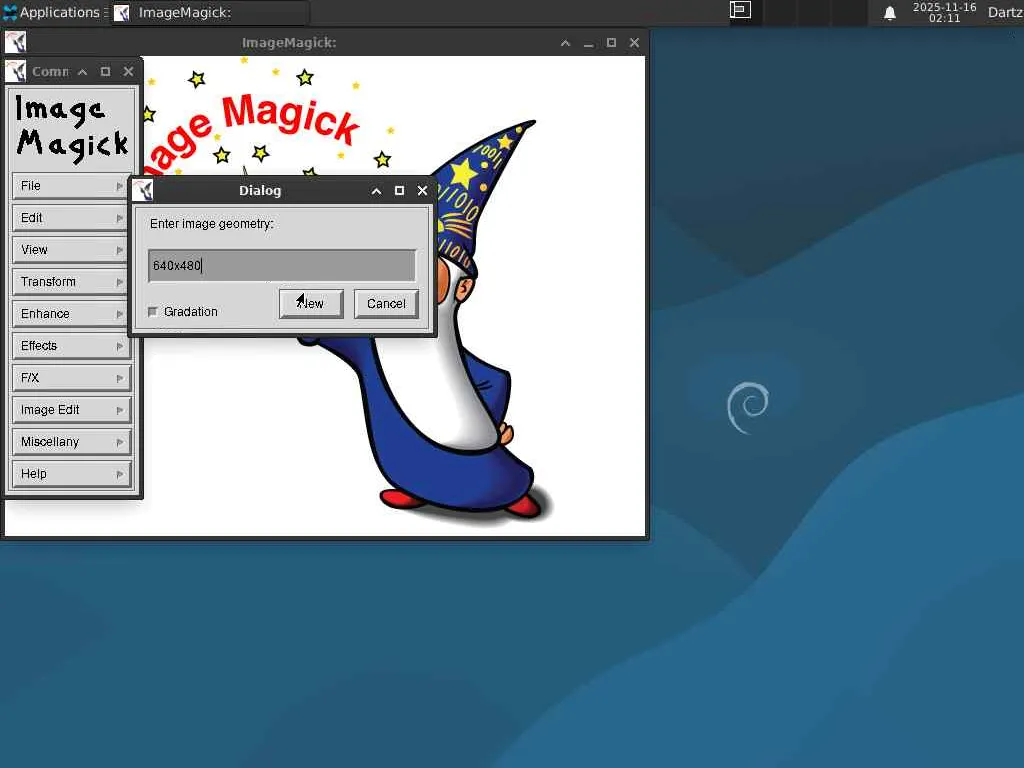Minimize the main ImageMagick window
Viewport: 1024px width, 768px height.
coord(588,43)
